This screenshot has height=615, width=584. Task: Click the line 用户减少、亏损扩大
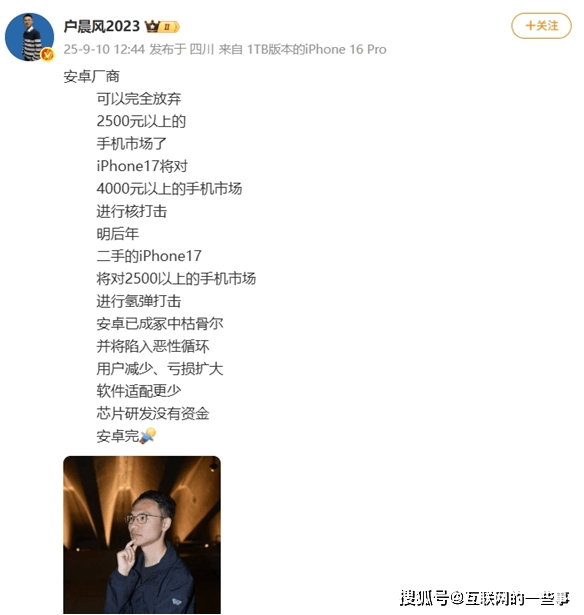[160, 369]
